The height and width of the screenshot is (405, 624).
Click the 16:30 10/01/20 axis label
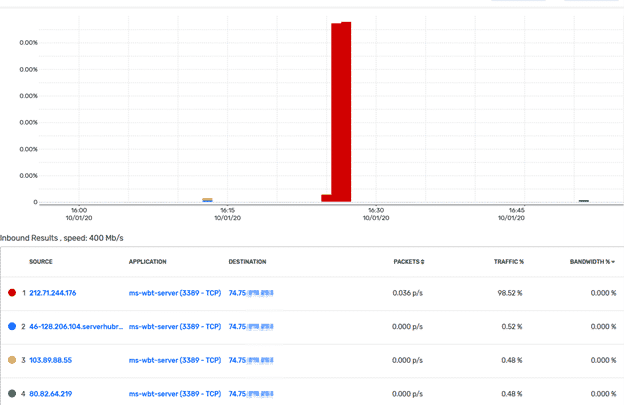[376, 214]
